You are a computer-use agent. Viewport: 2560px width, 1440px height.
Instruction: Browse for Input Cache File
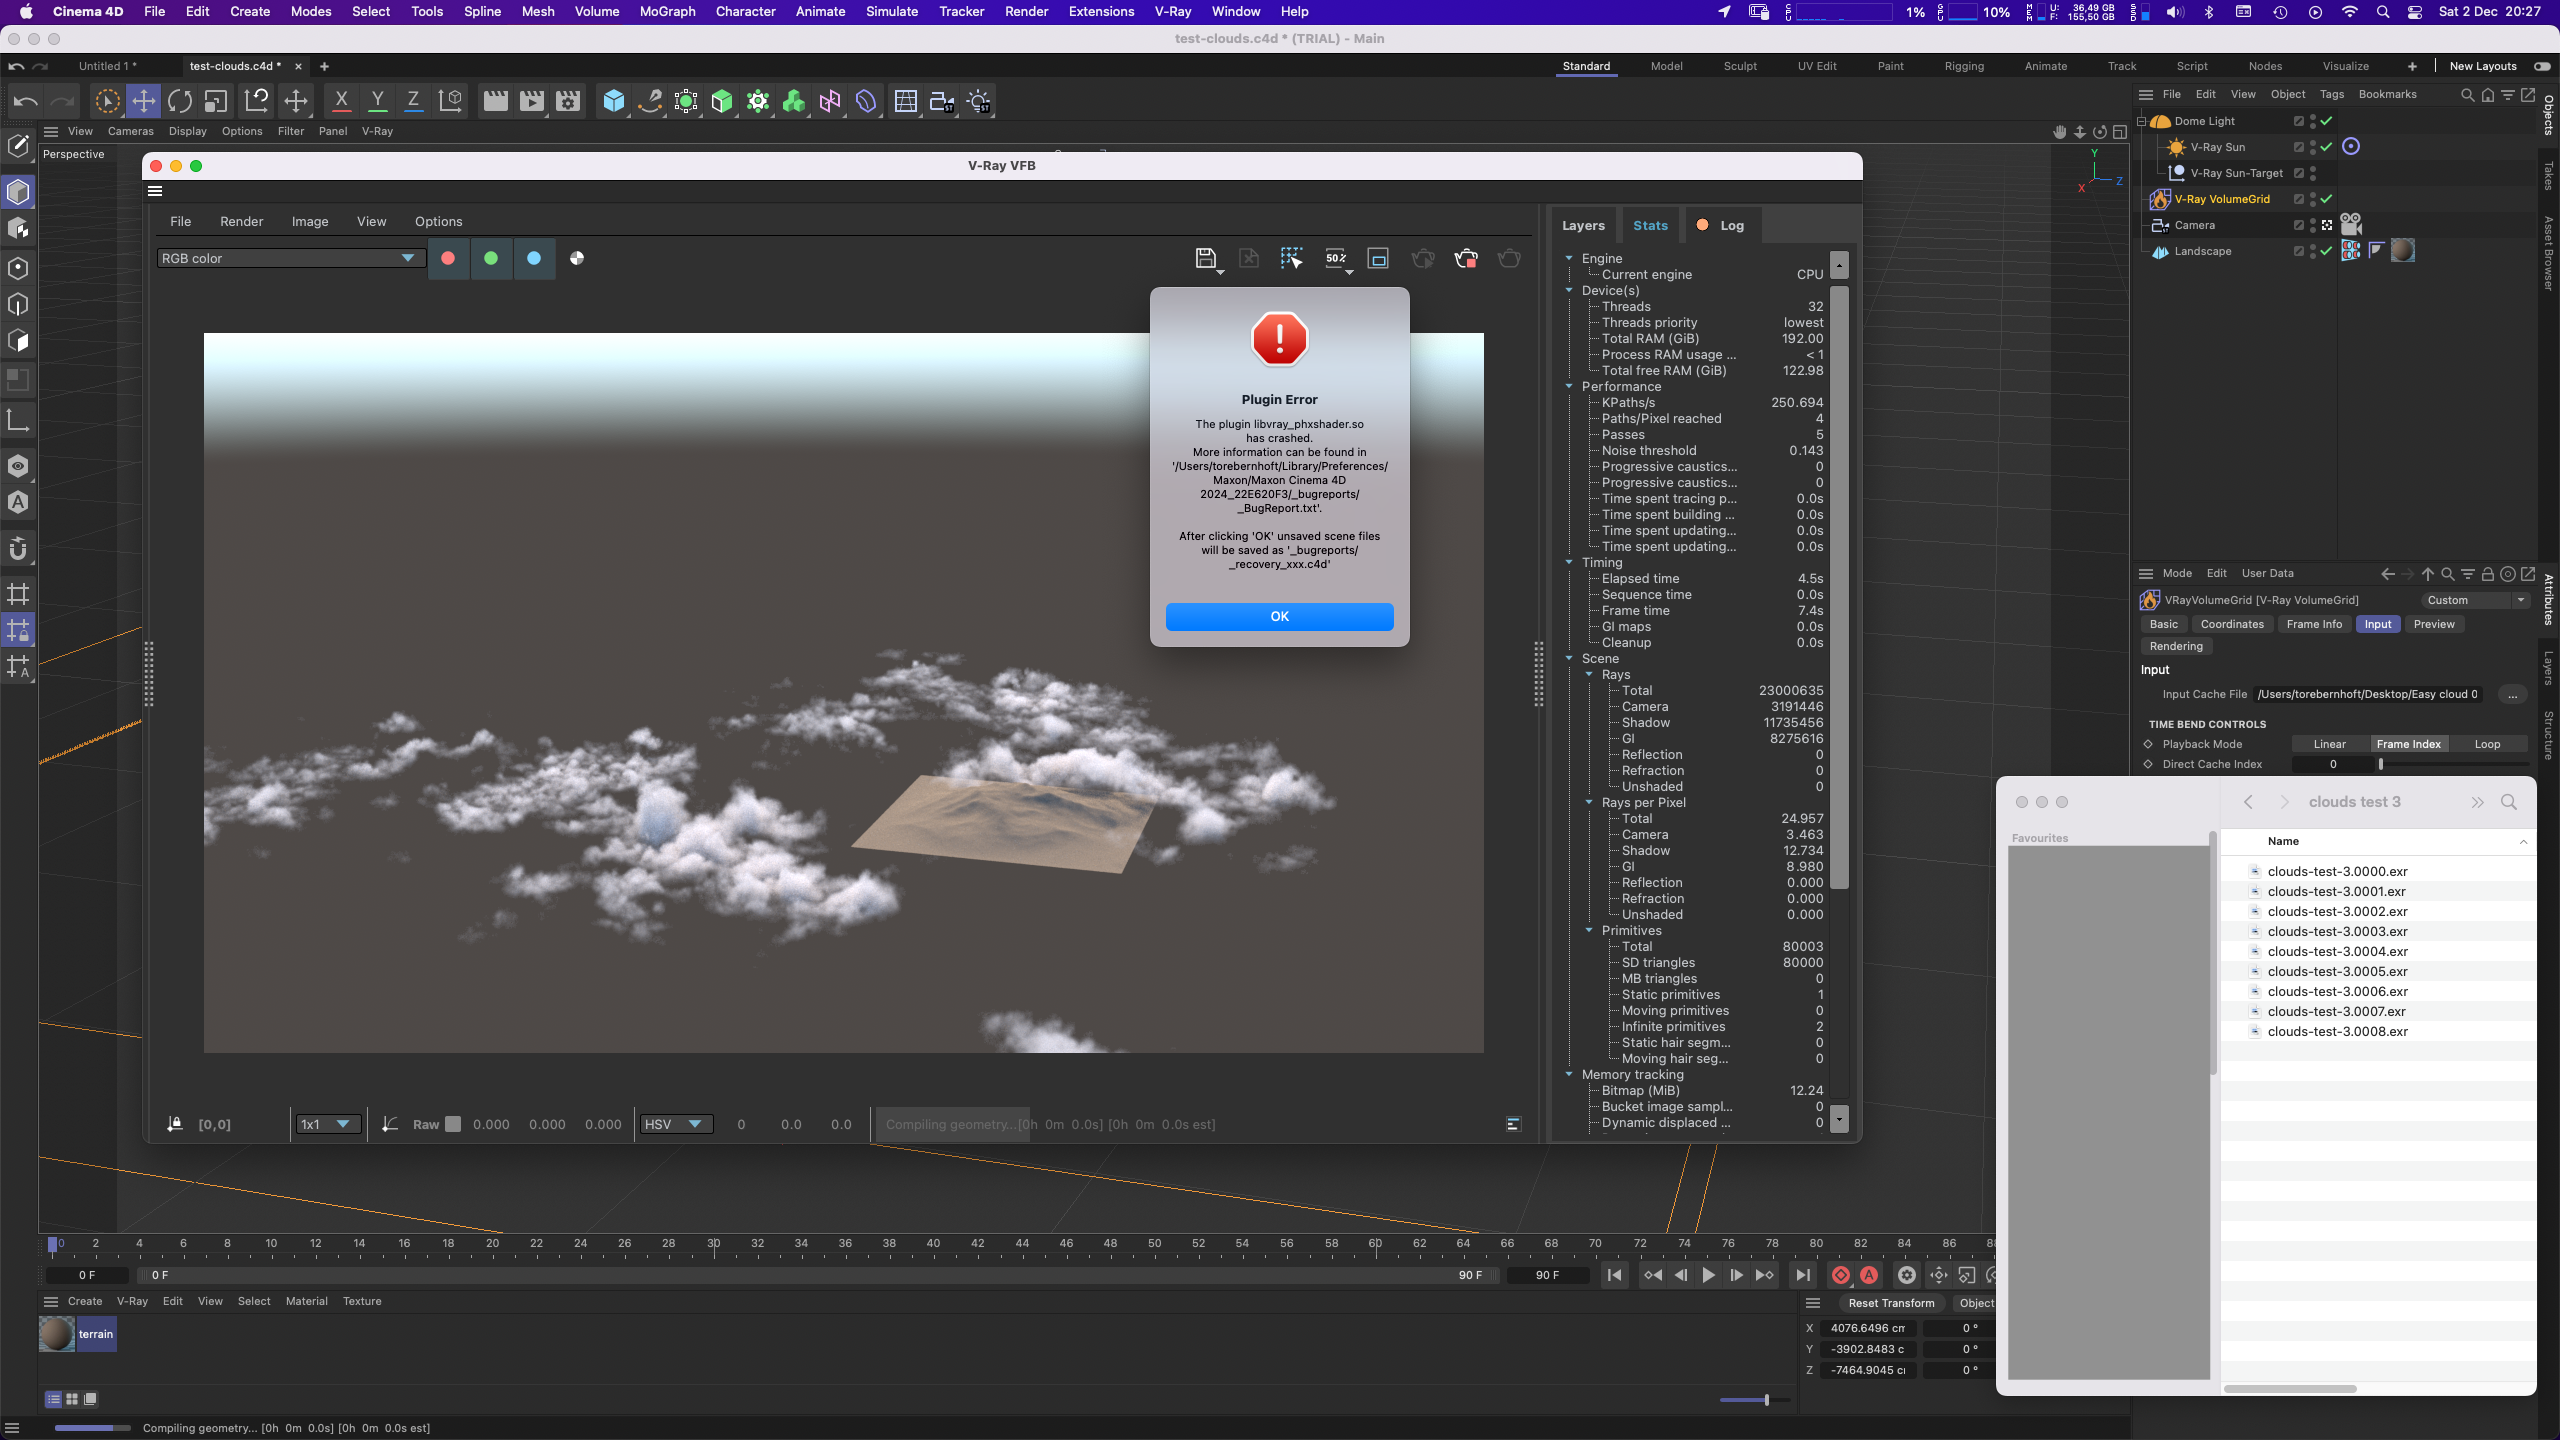pos(2512,694)
